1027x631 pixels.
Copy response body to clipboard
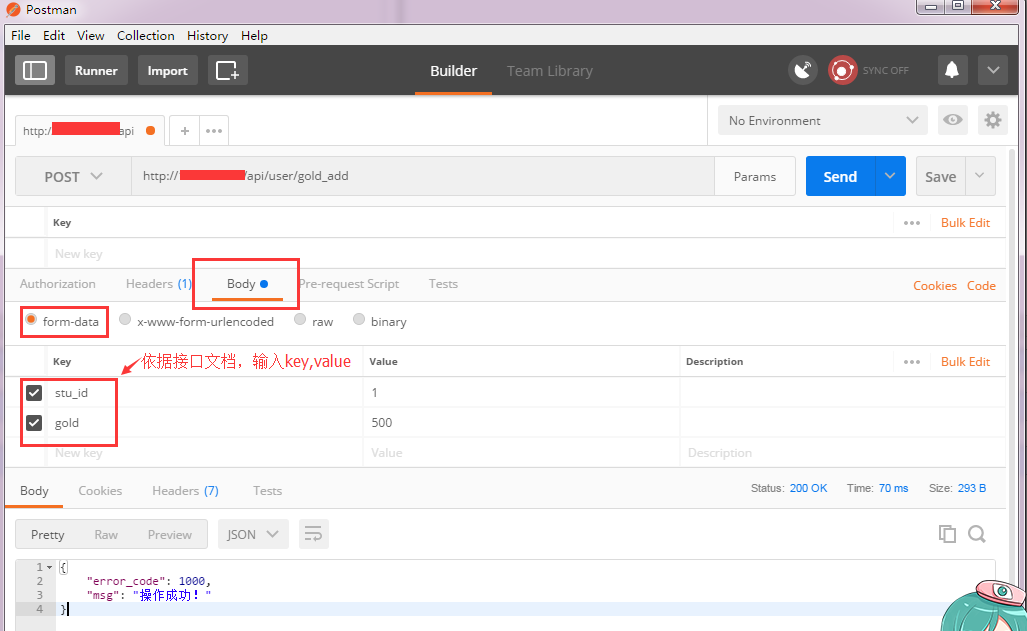[x=947, y=534]
